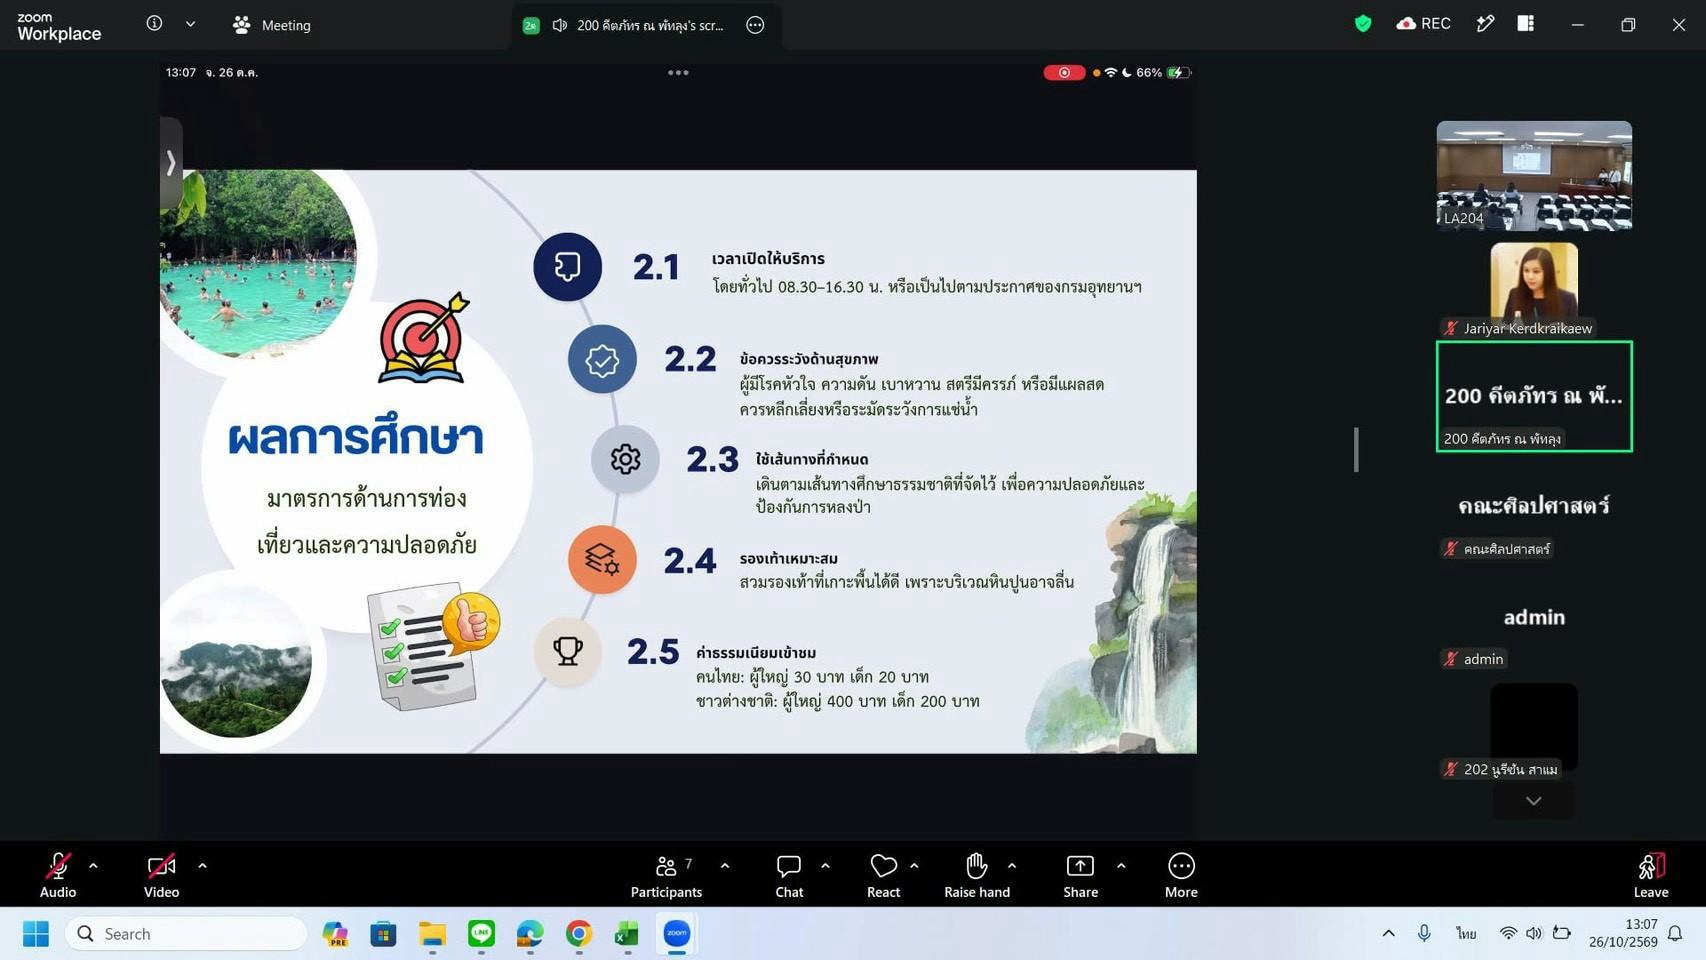Screen dimensions: 1706x960
Task: Open shared screen options ellipsis menu
Action: click(x=755, y=25)
